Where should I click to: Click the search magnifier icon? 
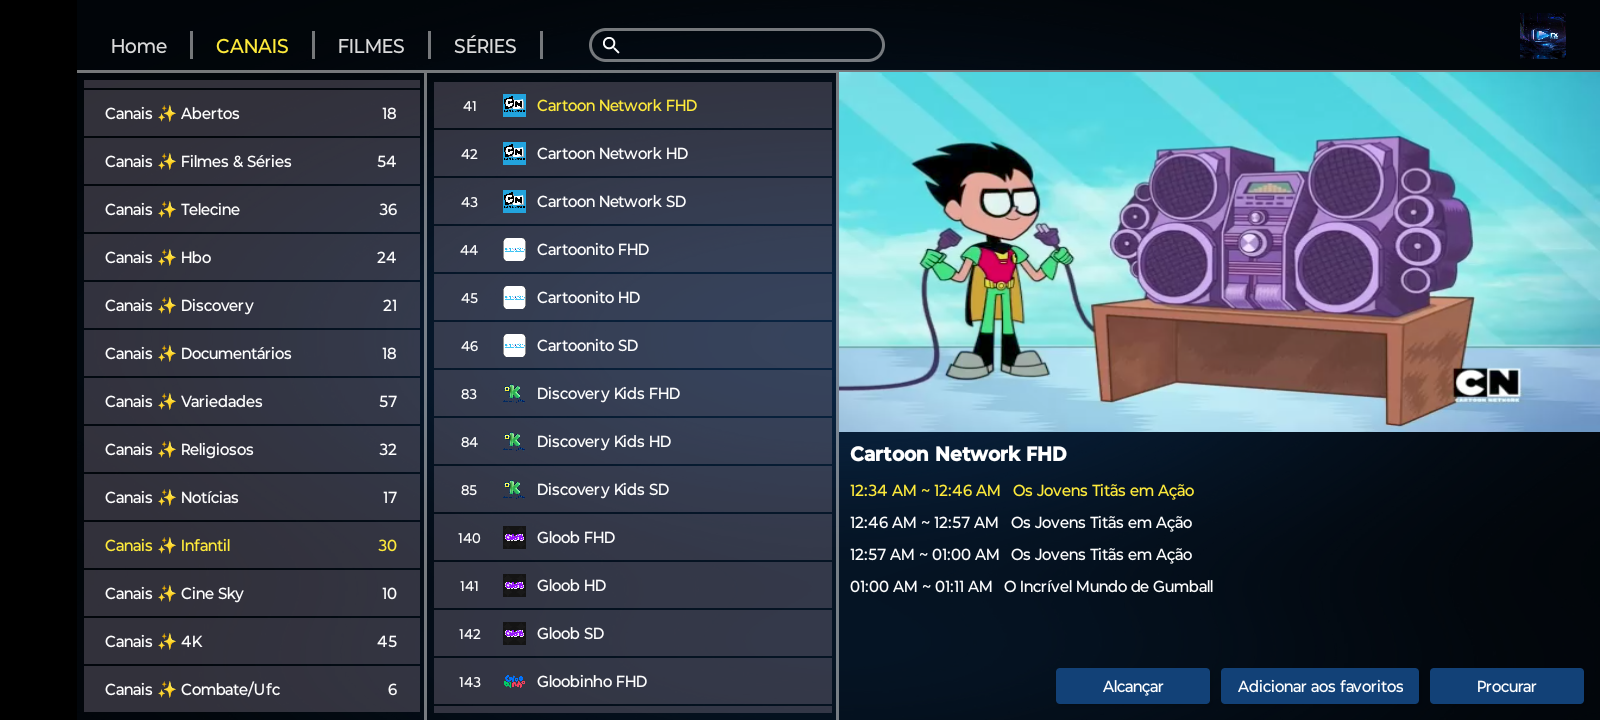click(611, 45)
